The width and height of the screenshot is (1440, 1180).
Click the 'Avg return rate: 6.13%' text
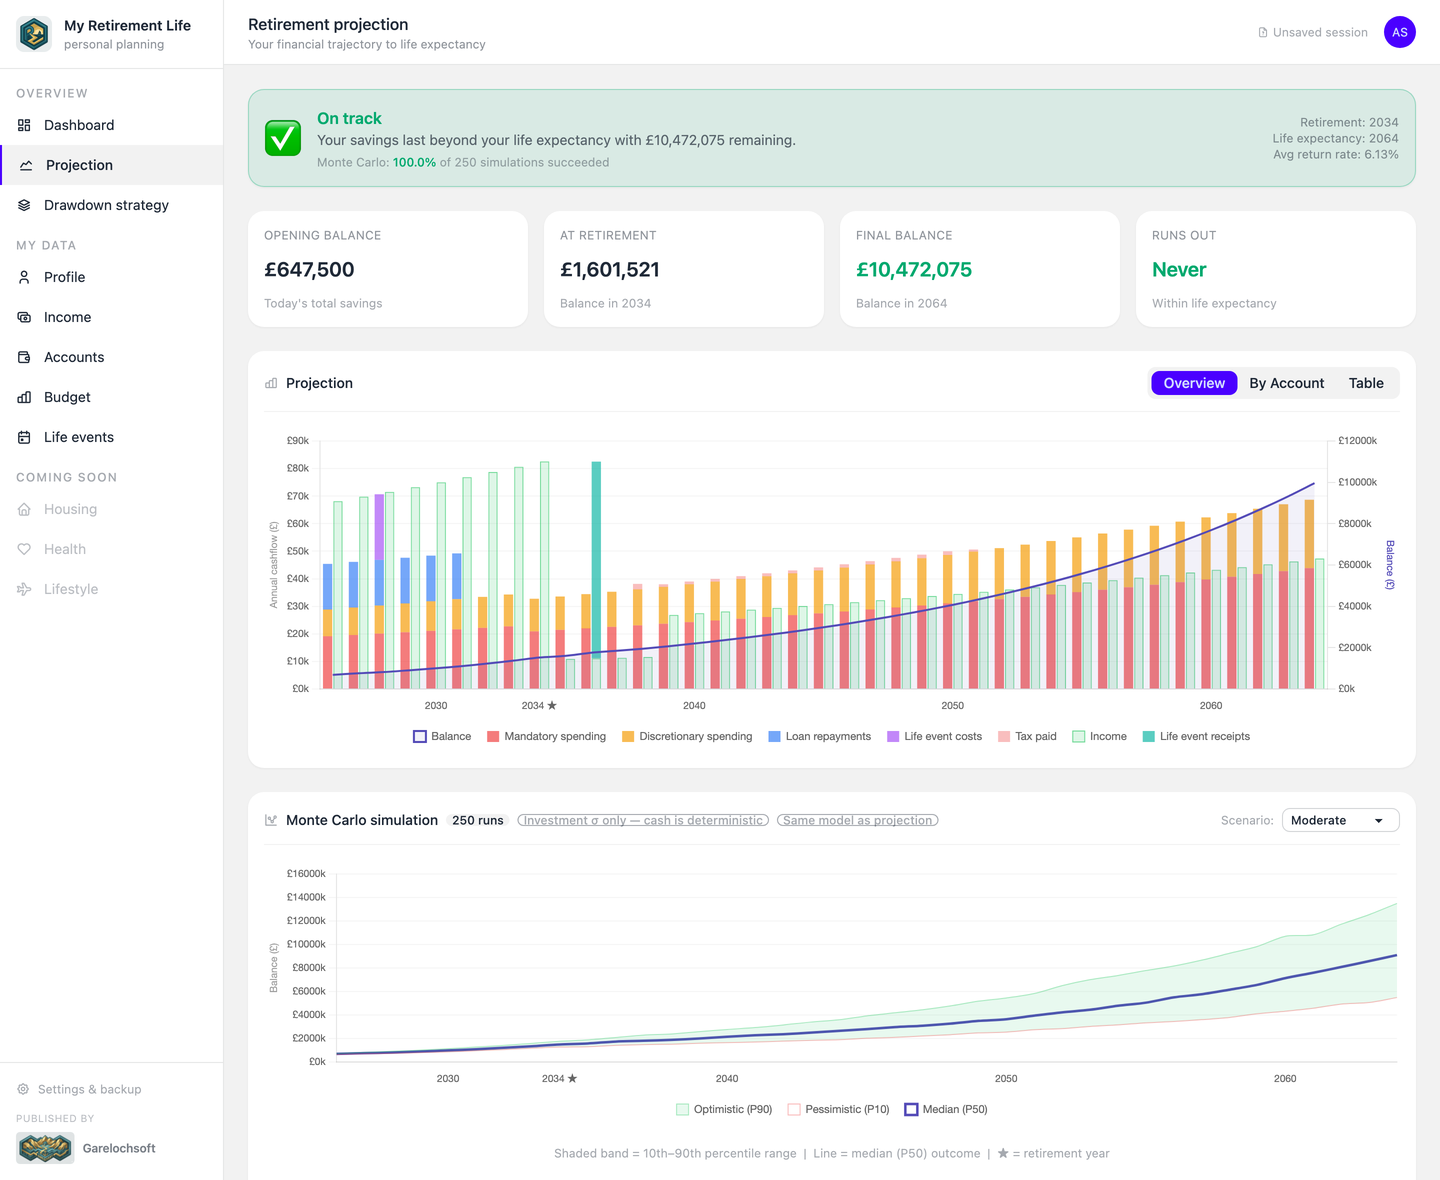click(1336, 154)
